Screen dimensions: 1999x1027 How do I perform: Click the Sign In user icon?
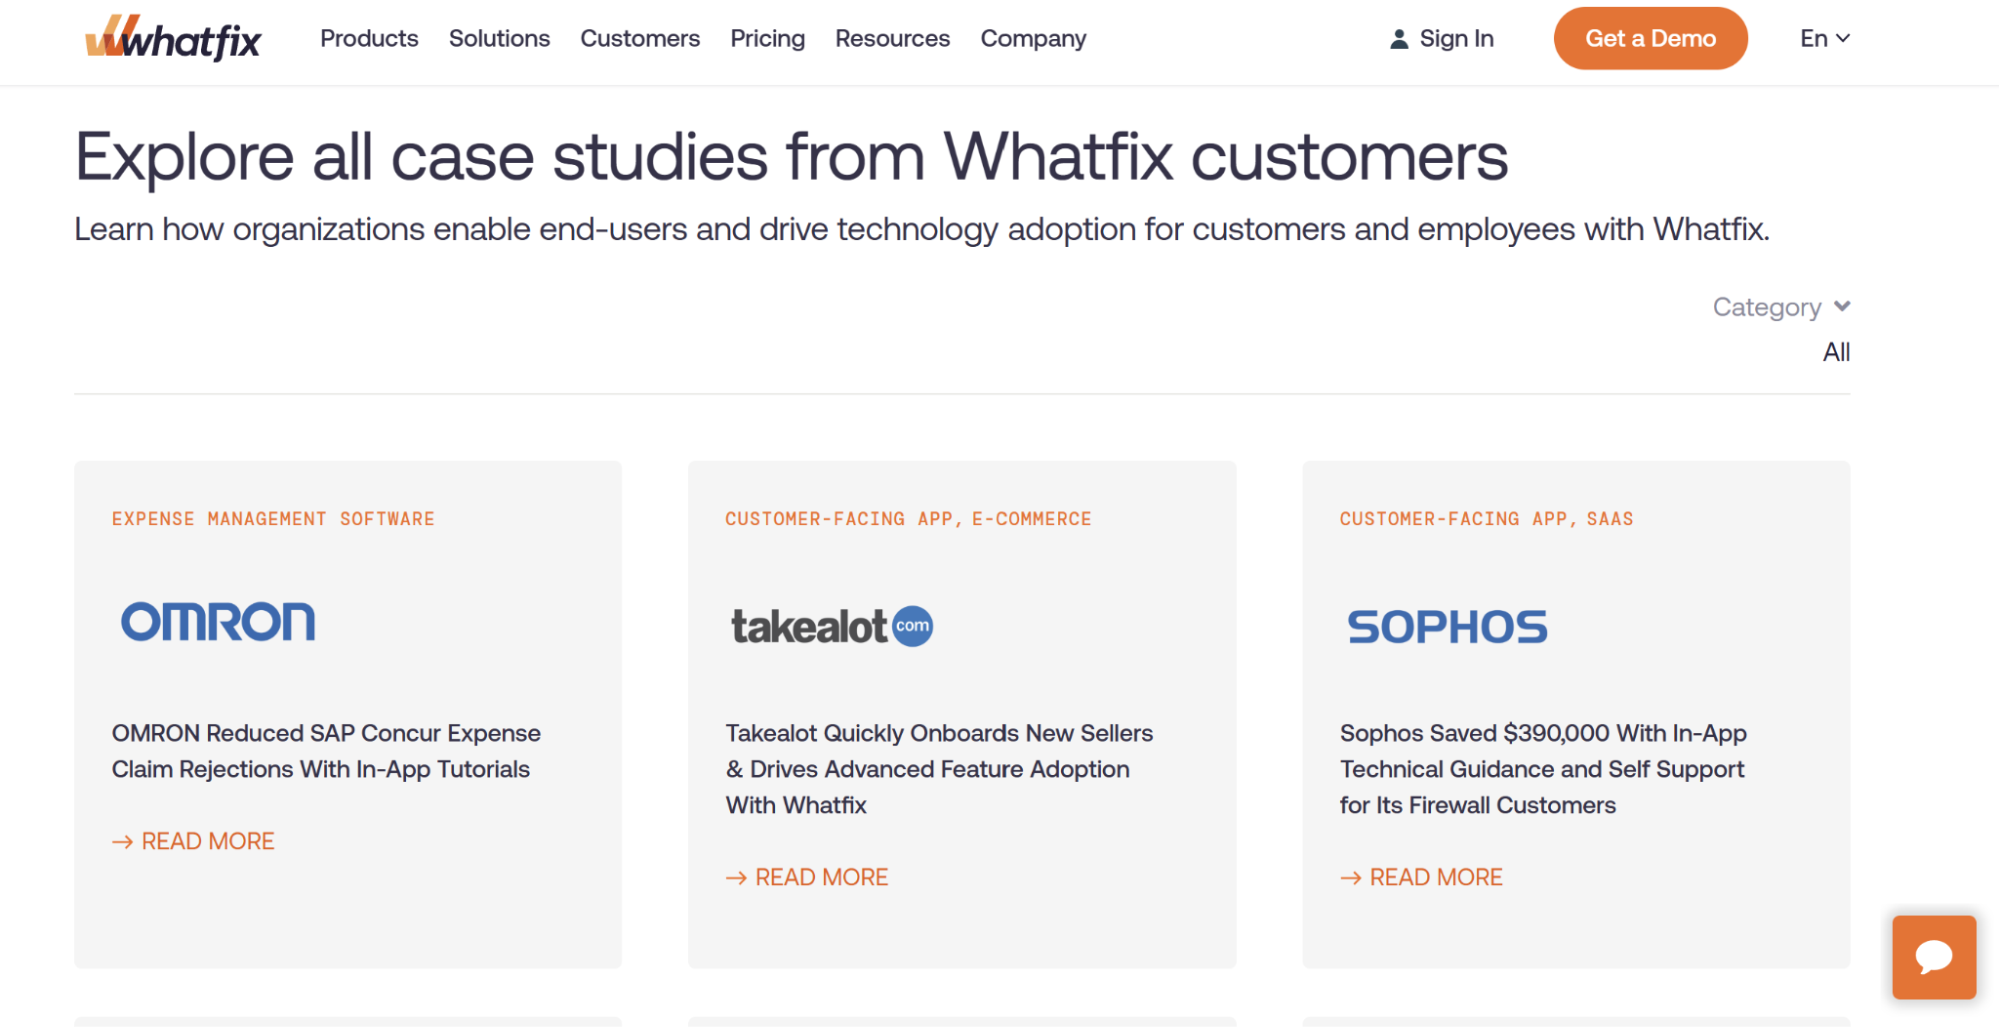[x=1399, y=39]
